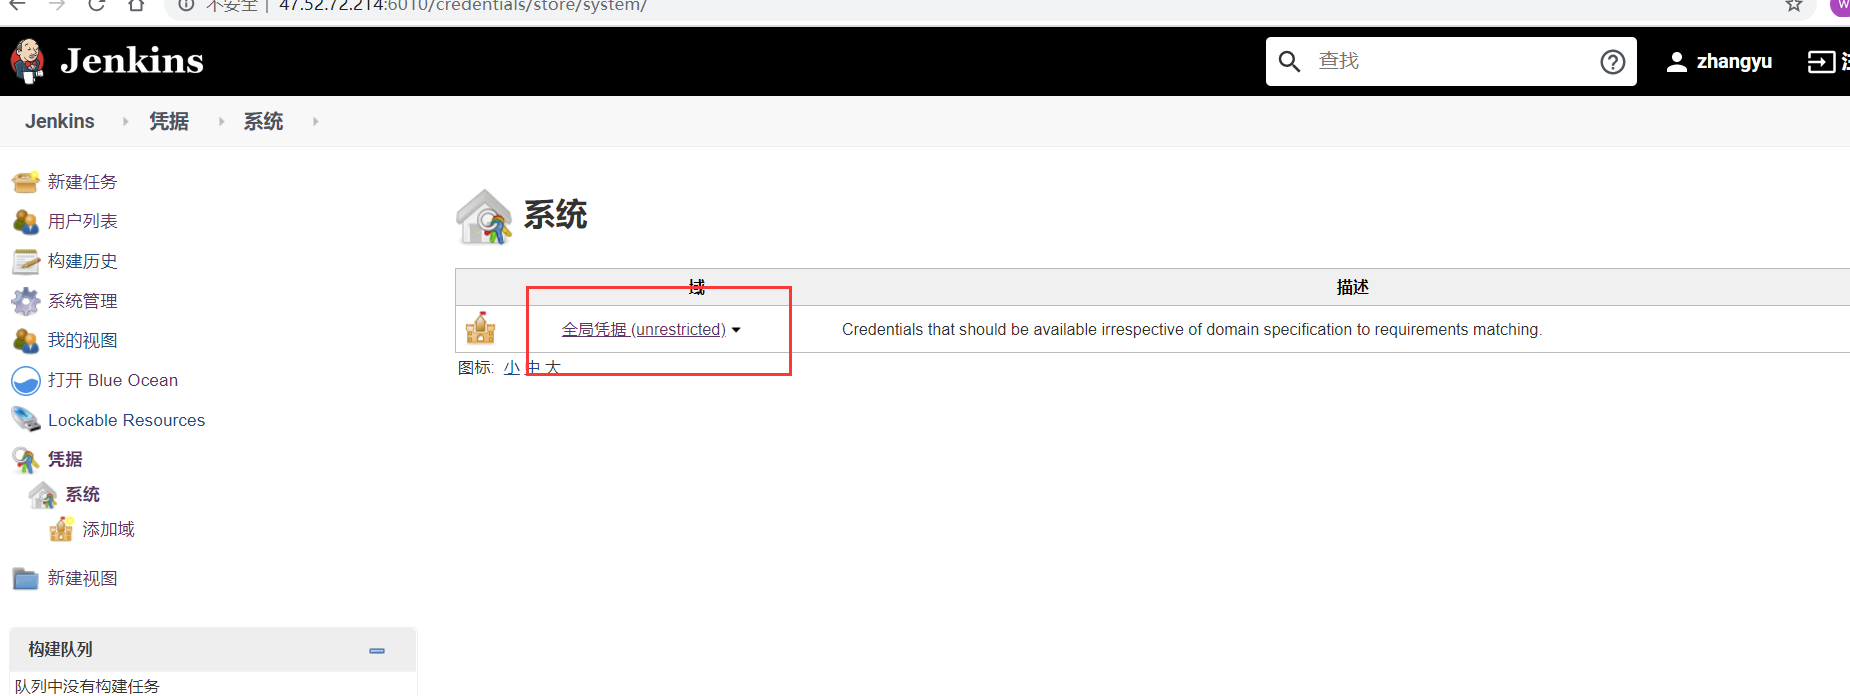Expand the arrow after Jenkins breadcrumb
The height and width of the screenshot is (696, 1850).
[125, 121]
